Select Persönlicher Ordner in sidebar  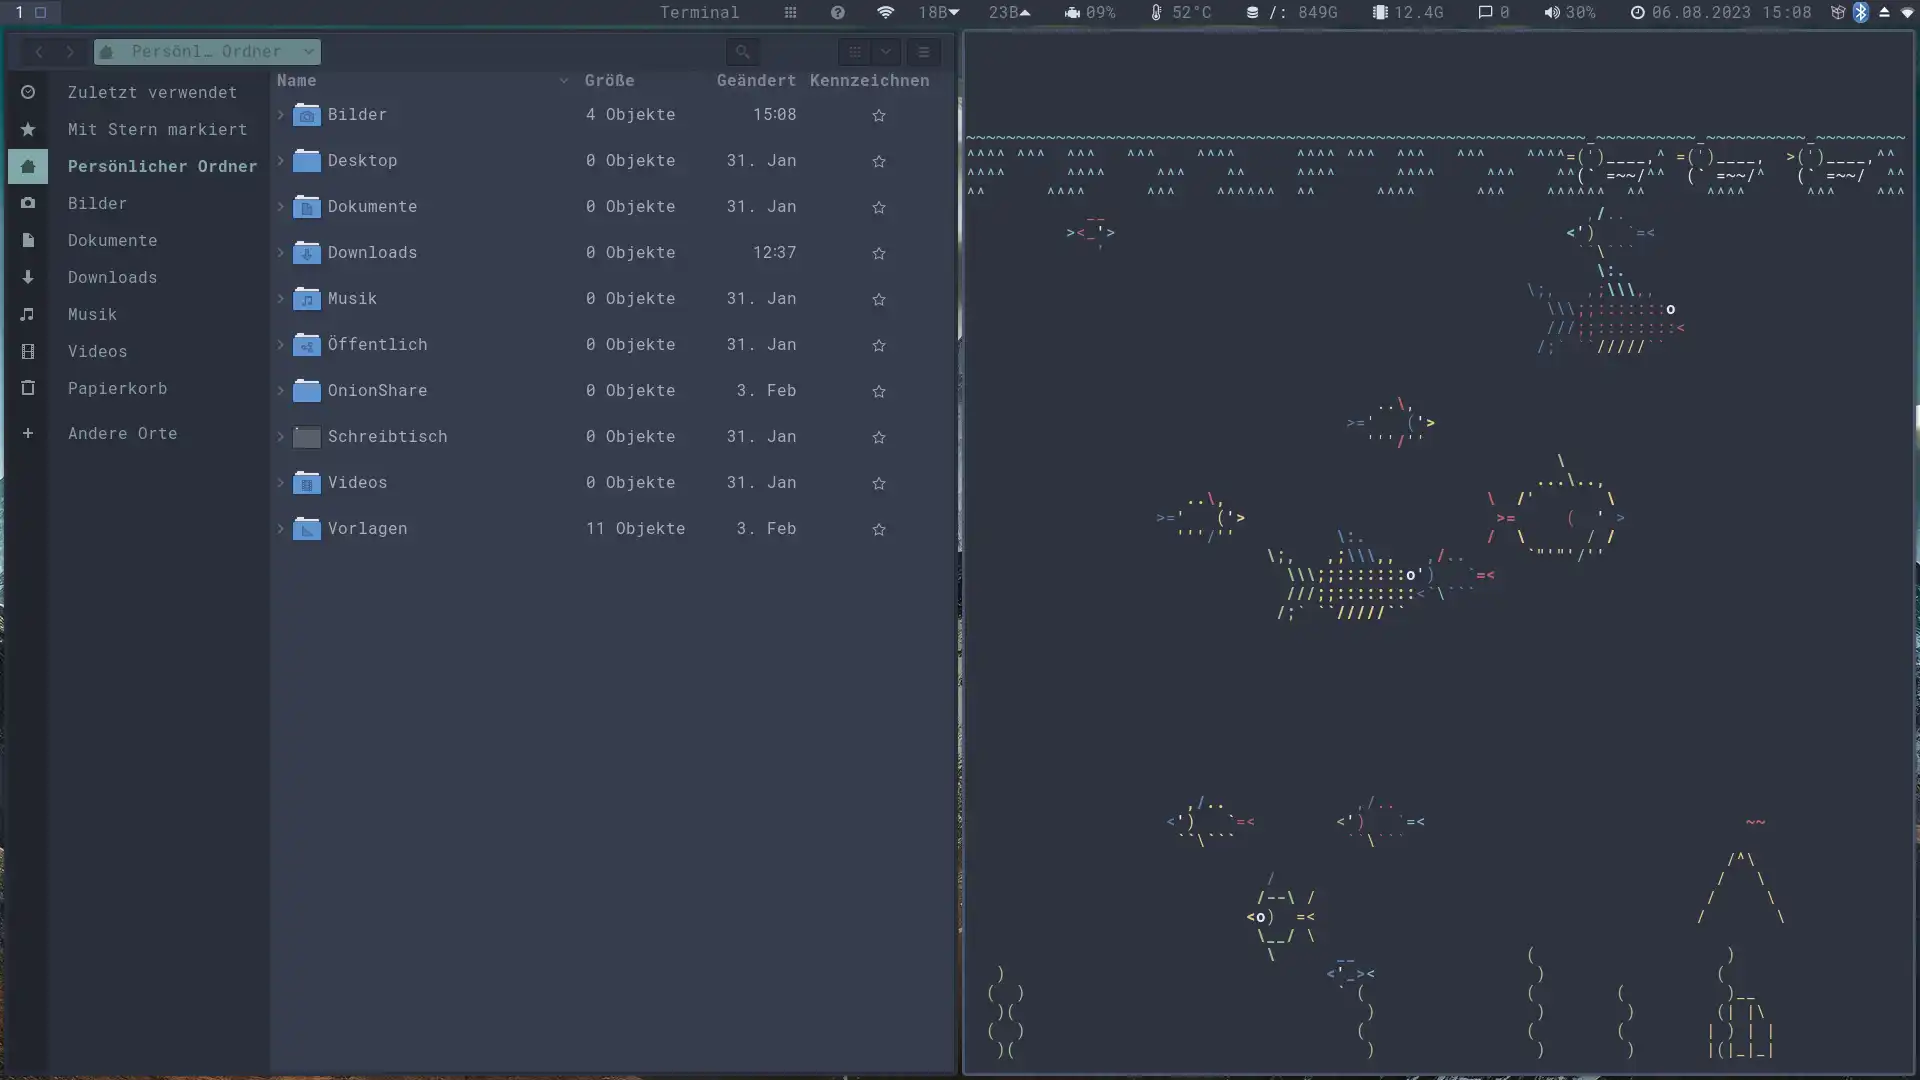point(162,165)
